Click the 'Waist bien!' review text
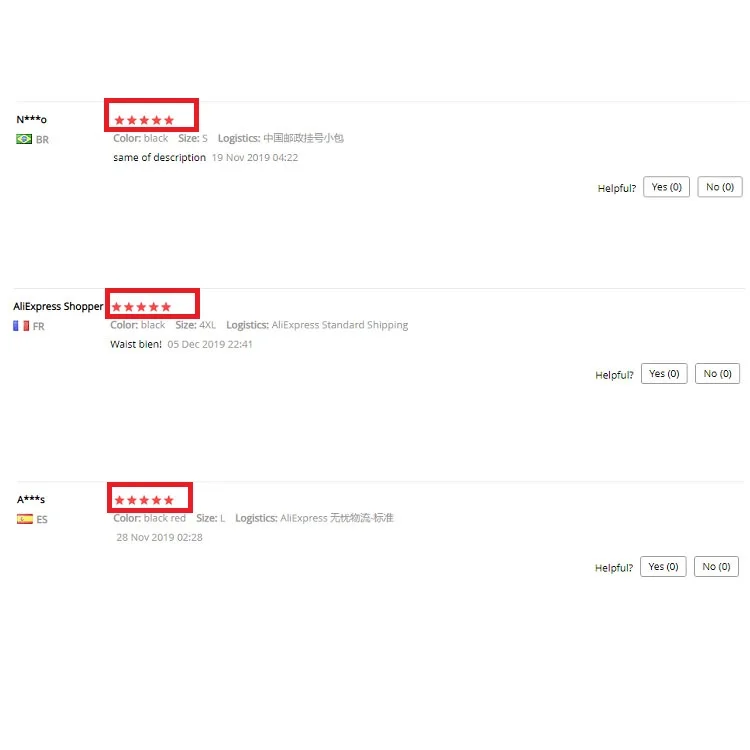This screenshot has height=750, width=750. click(136, 344)
